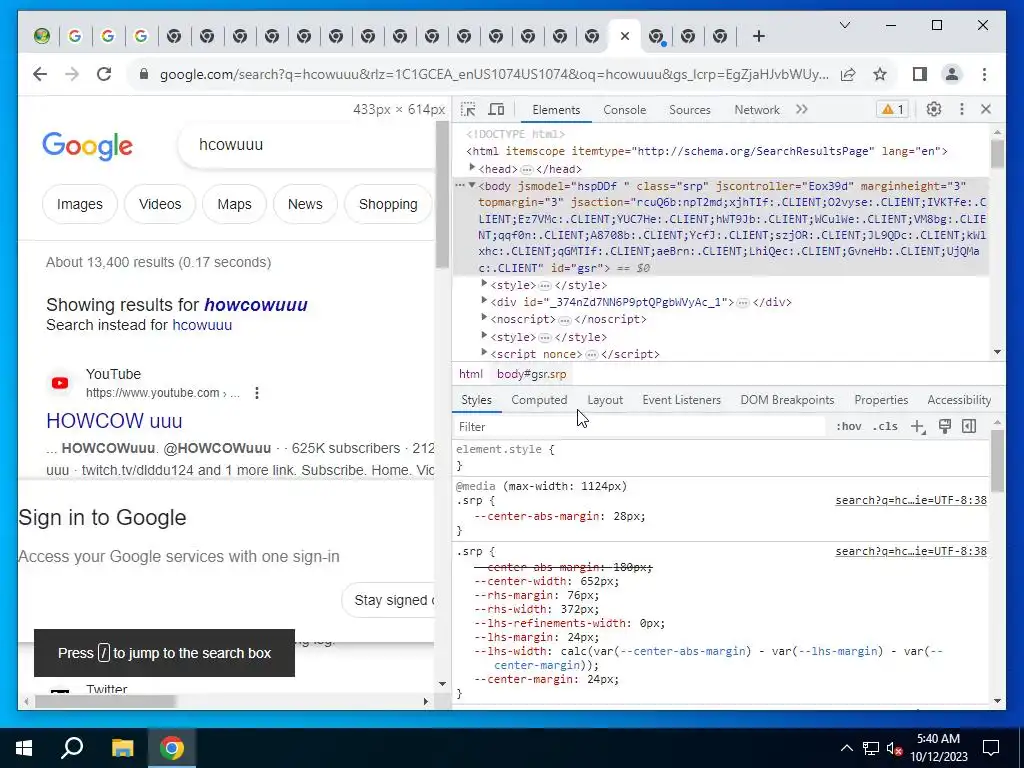Open the Computed styles tab
Image resolution: width=1024 pixels, height=768 pixels.
point(539,400)
